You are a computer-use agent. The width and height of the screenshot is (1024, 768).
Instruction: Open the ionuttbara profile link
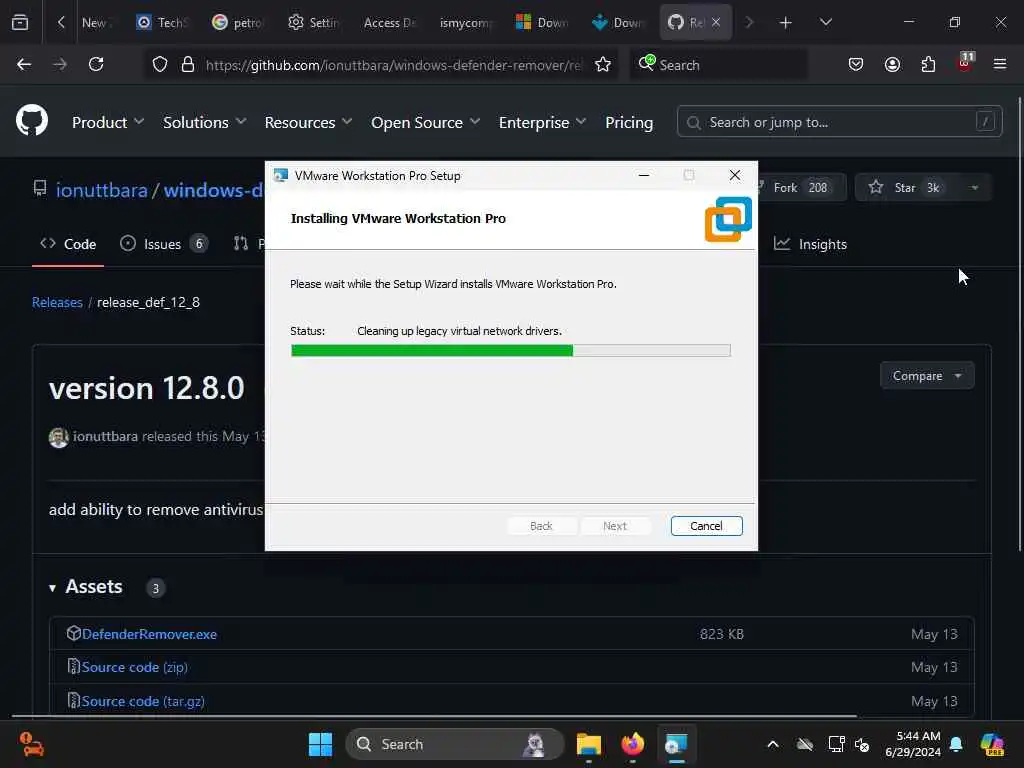click(101, 190)
